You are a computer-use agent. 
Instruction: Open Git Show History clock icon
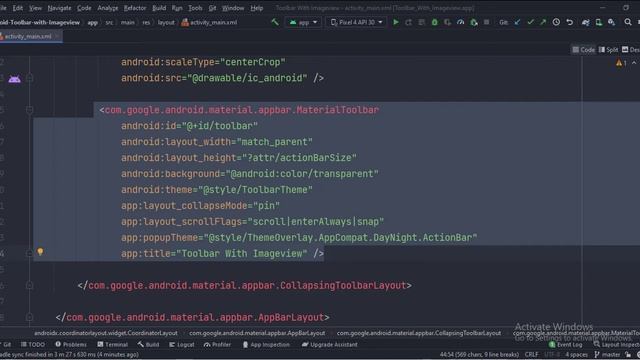[x=556, y=22]
